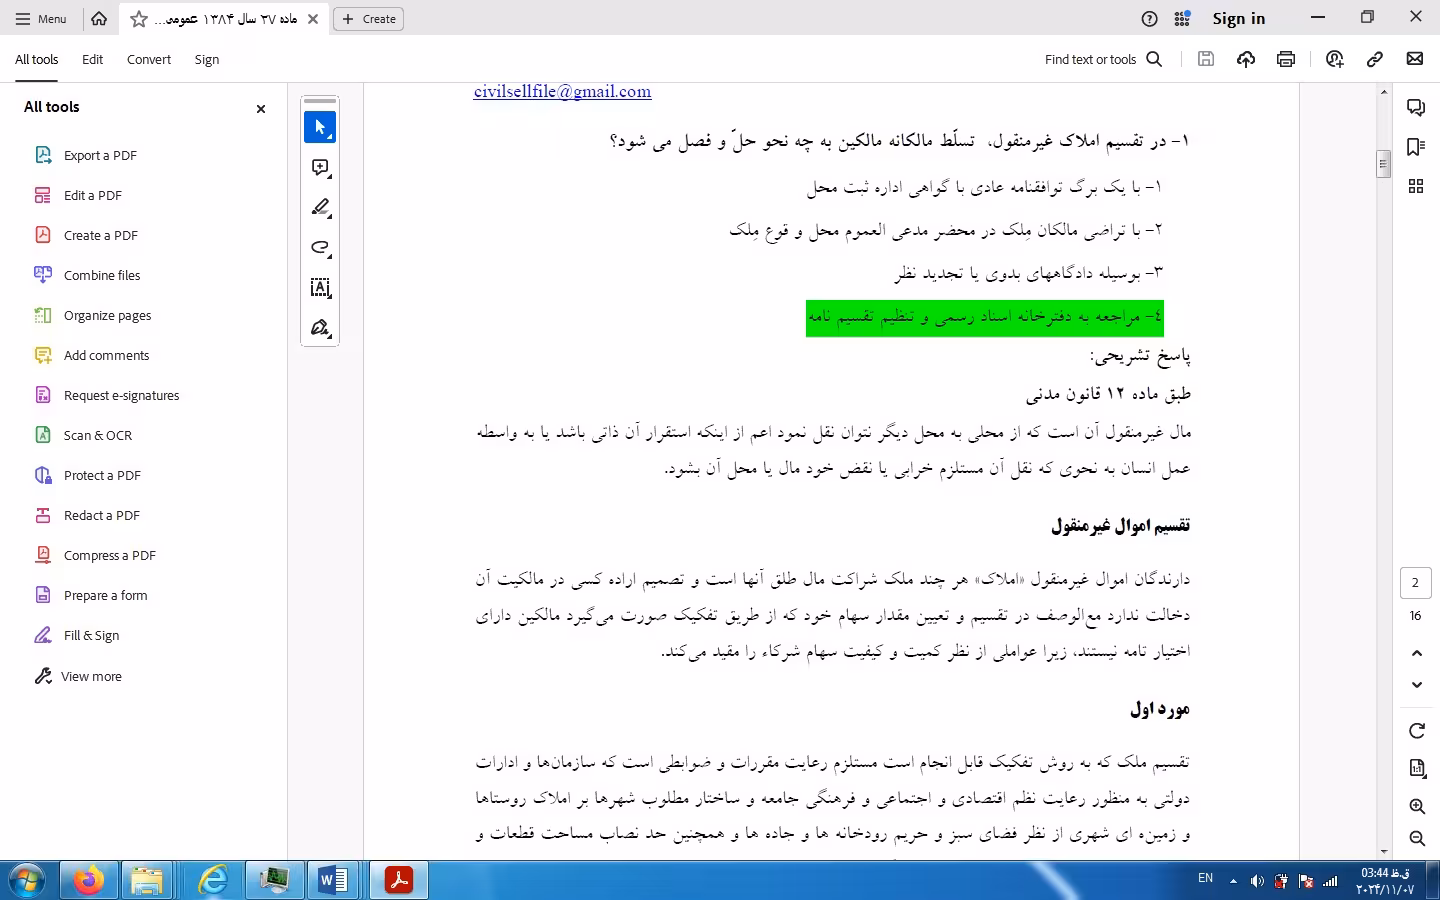Image resolution: width=1440 pixels, height=900 pixels.
Task: Activate the text box selection tool
Action: 320,288
